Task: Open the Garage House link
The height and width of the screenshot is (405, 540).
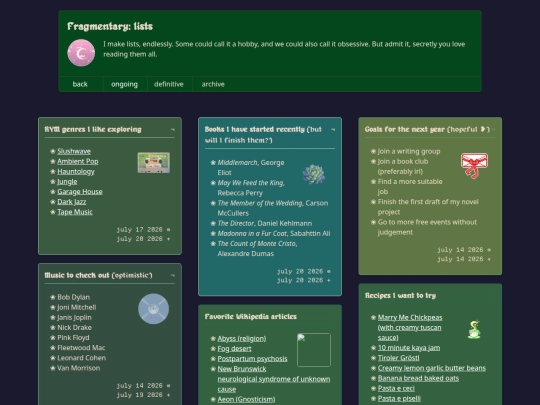Action: [80, 191]
